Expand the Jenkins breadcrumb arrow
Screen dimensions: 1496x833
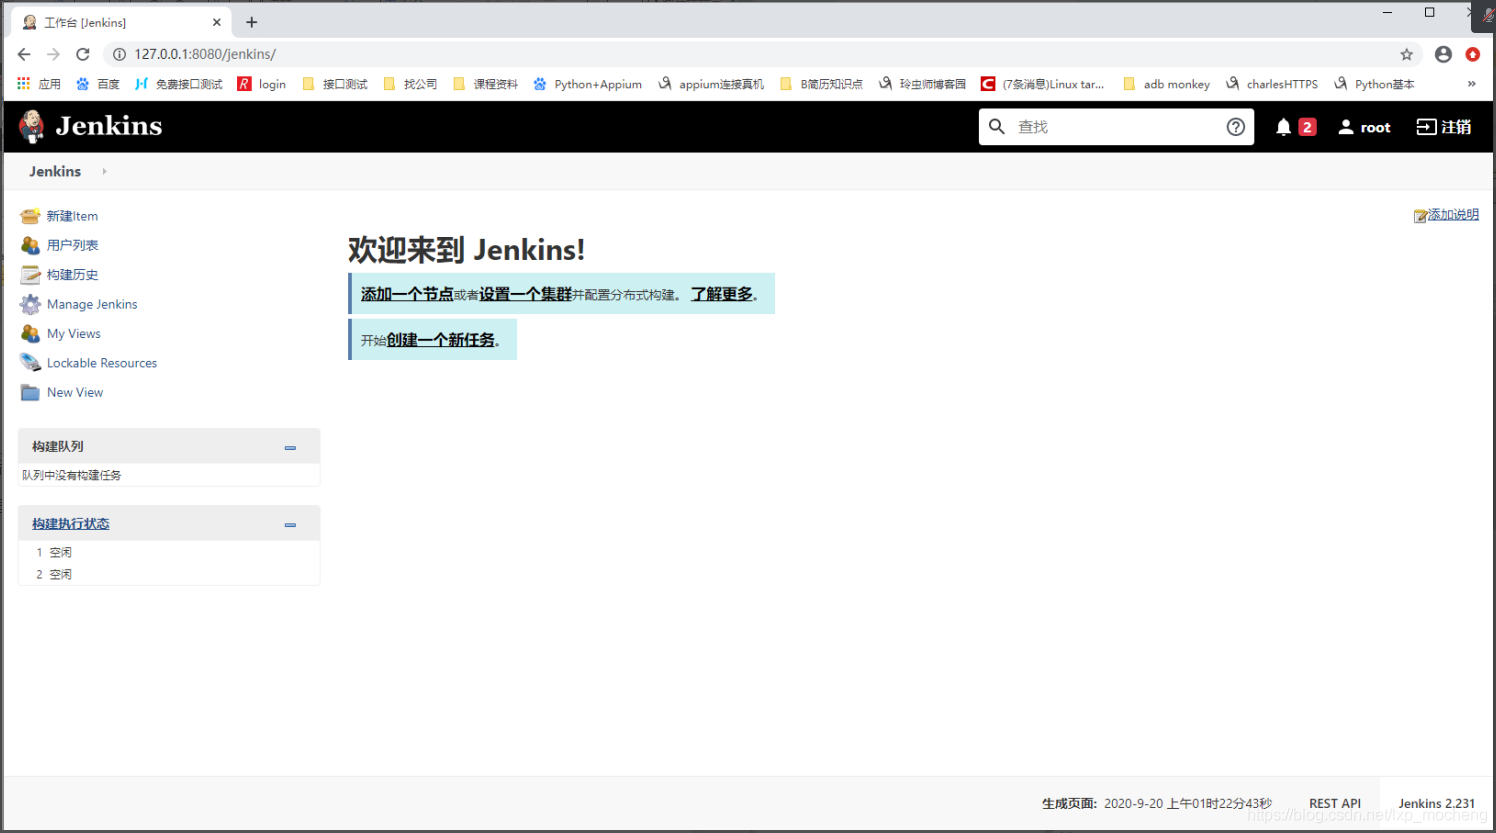104,171
